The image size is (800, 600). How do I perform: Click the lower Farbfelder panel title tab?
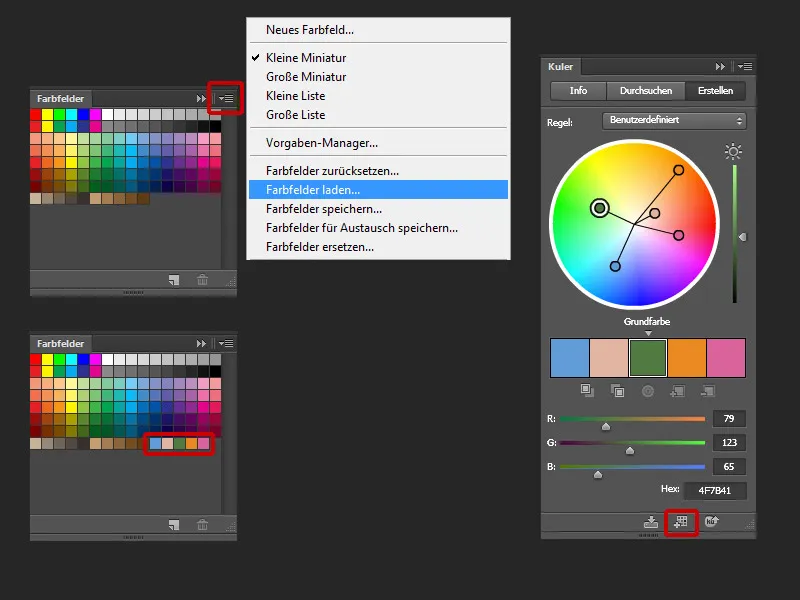point(60,343)
